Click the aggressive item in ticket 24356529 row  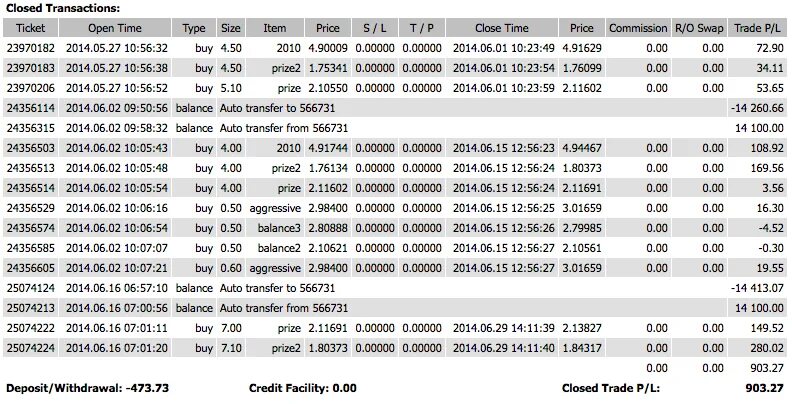coord(275,208)
